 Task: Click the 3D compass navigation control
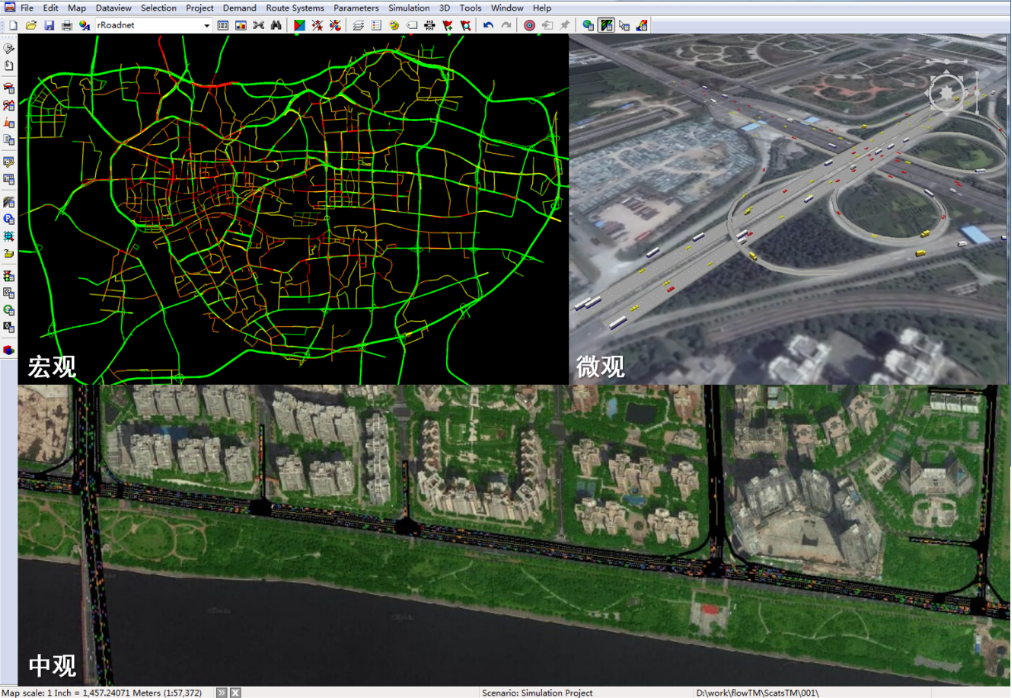(x=945, y=92)
